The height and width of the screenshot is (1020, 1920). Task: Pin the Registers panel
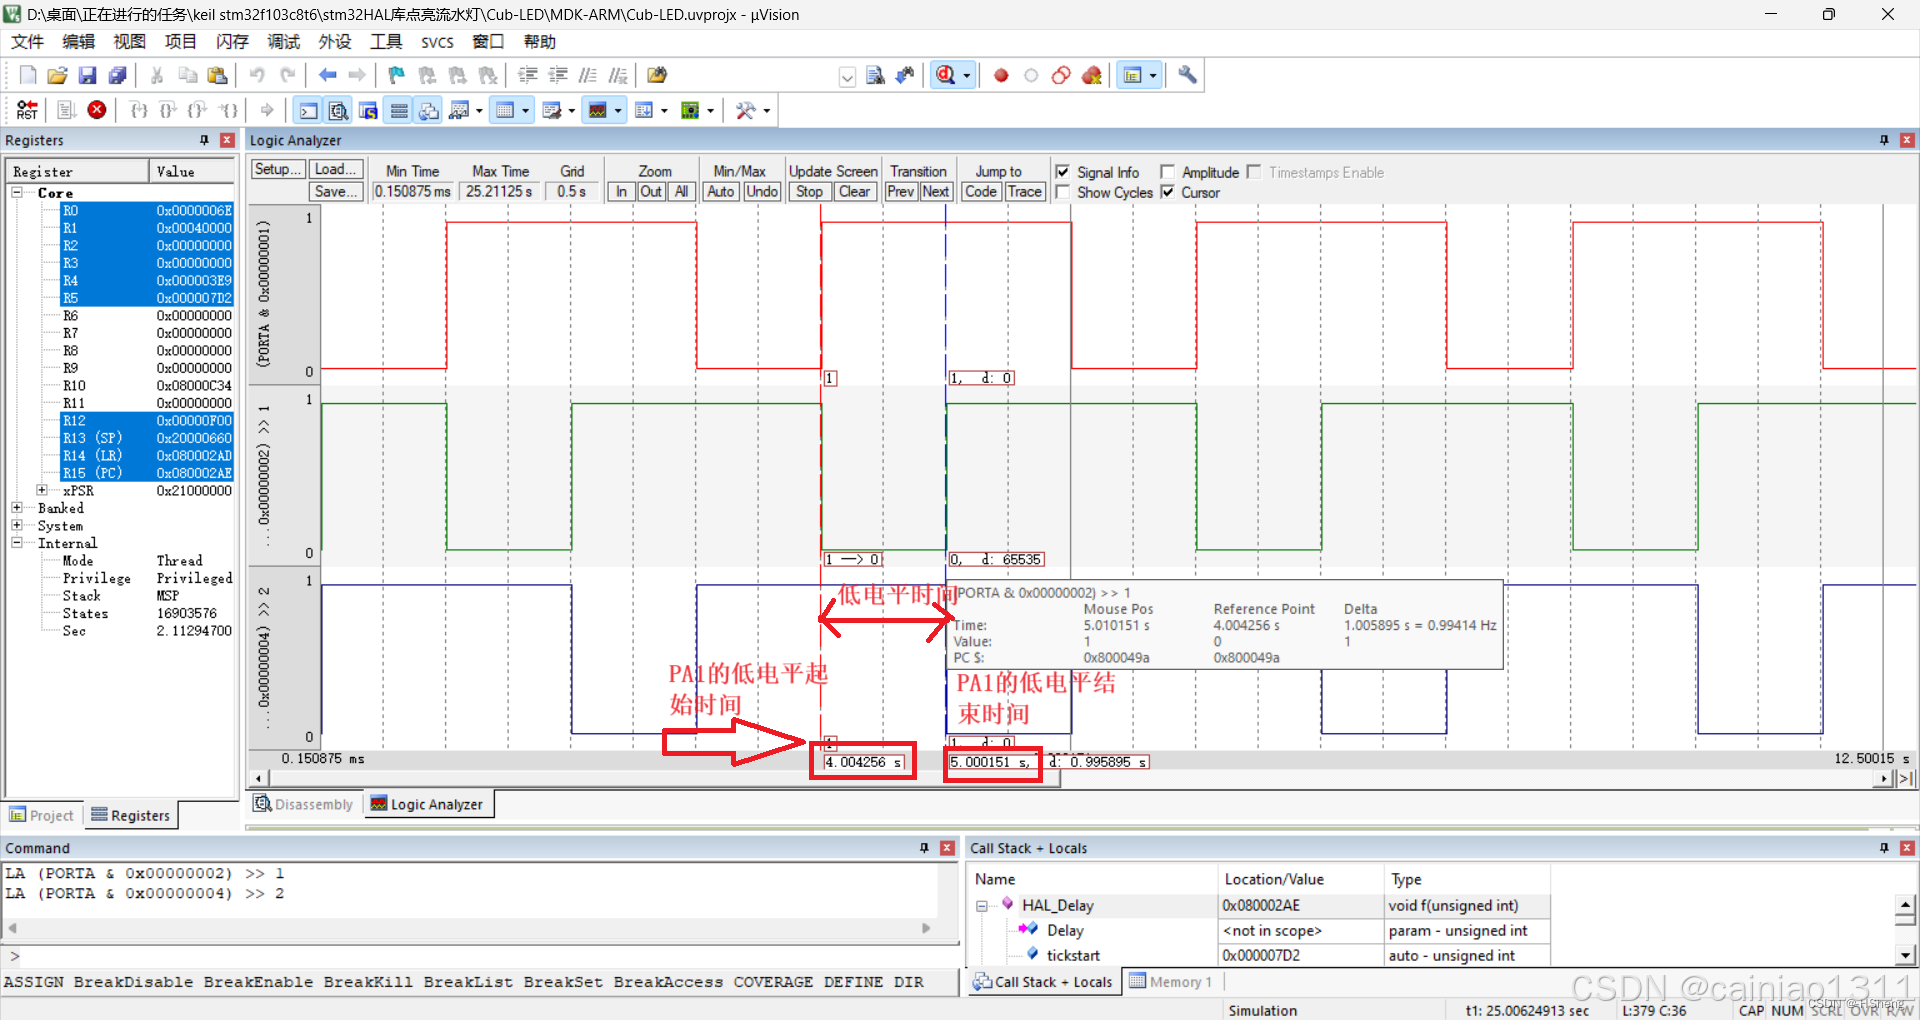[x=204, y=140]
